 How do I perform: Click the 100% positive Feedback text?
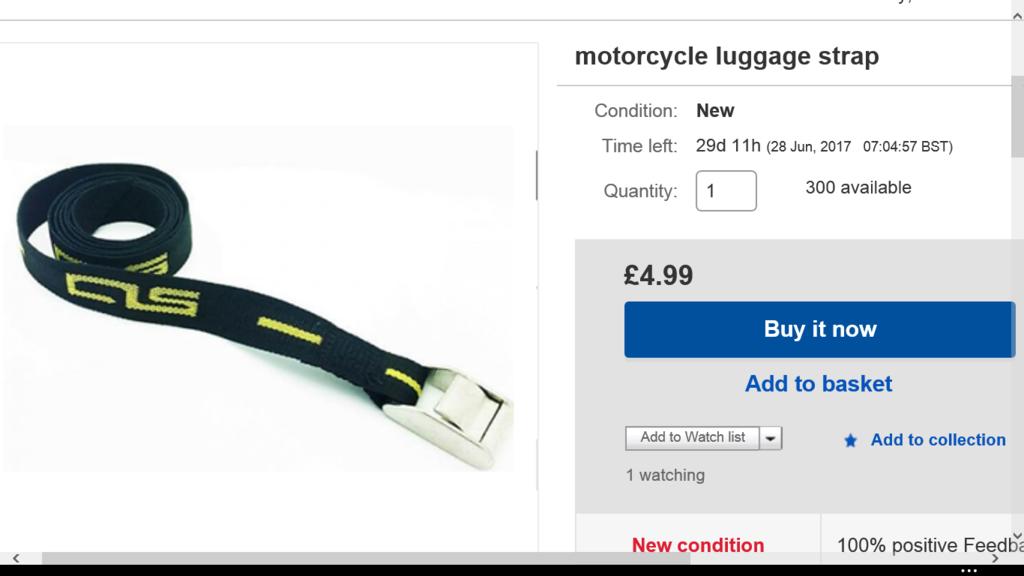pyautogui.click(x=930, y=545)
